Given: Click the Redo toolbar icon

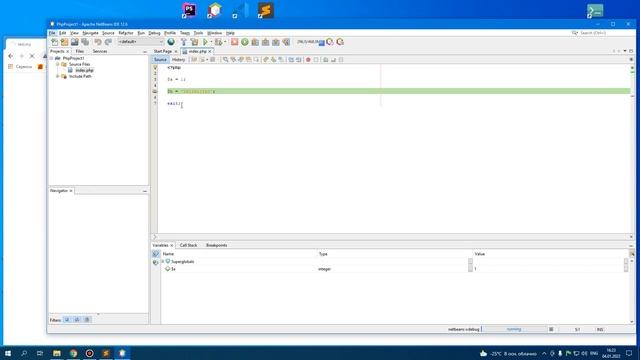Looking at the screenshot, I should click(108, 42).
